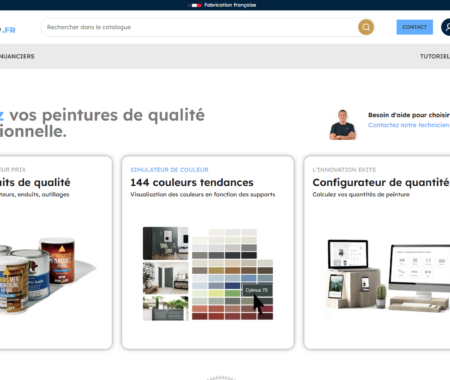Click the CONTACT button
This screenshot has height=380, width=450.
click(x=414, y=27)
